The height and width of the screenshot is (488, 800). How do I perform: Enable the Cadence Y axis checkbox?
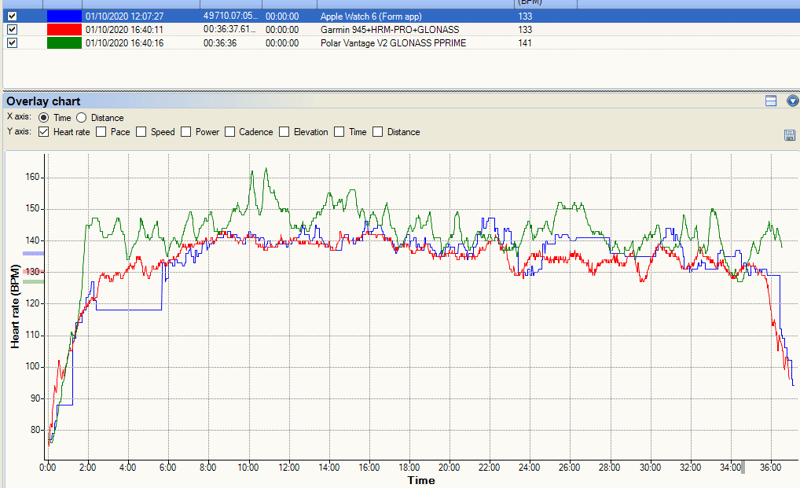click(x=230, y=132)
